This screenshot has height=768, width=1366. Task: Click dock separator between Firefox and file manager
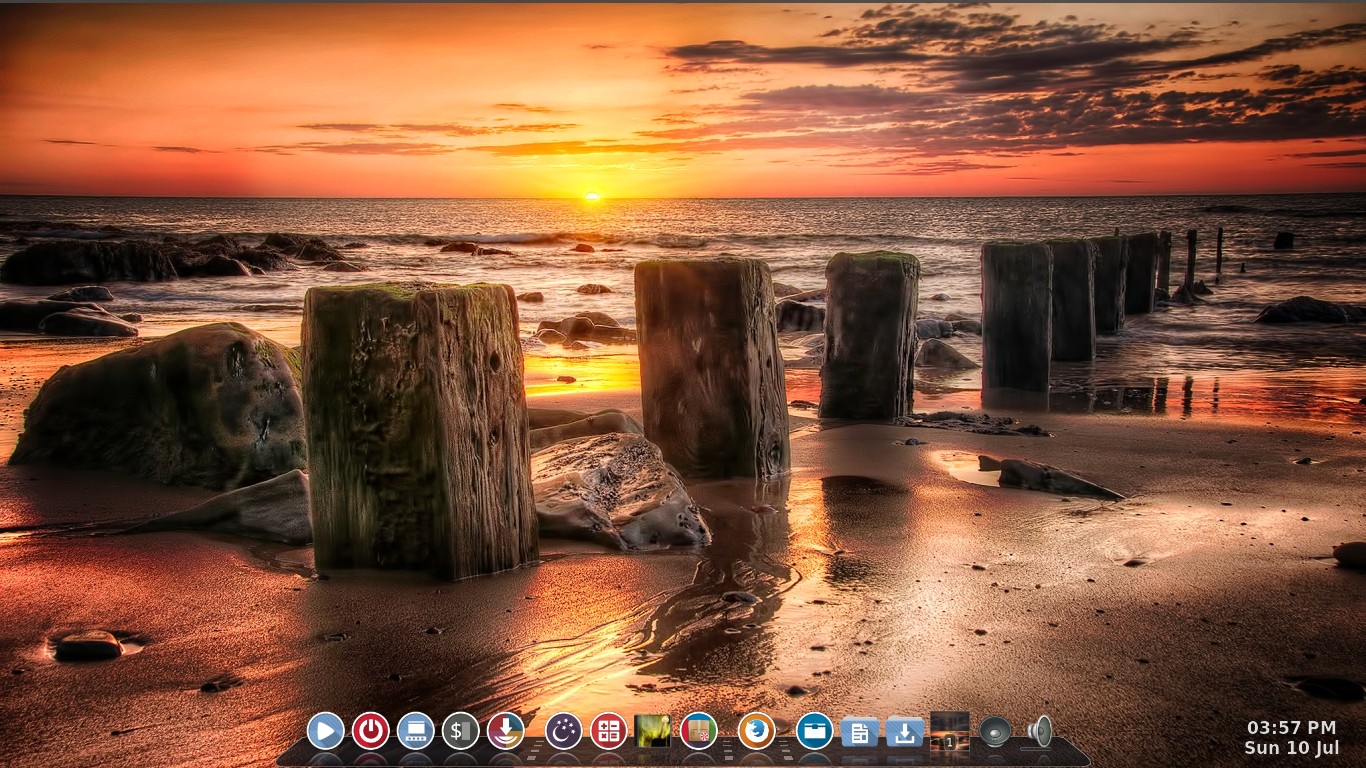[x=785, y=750]
